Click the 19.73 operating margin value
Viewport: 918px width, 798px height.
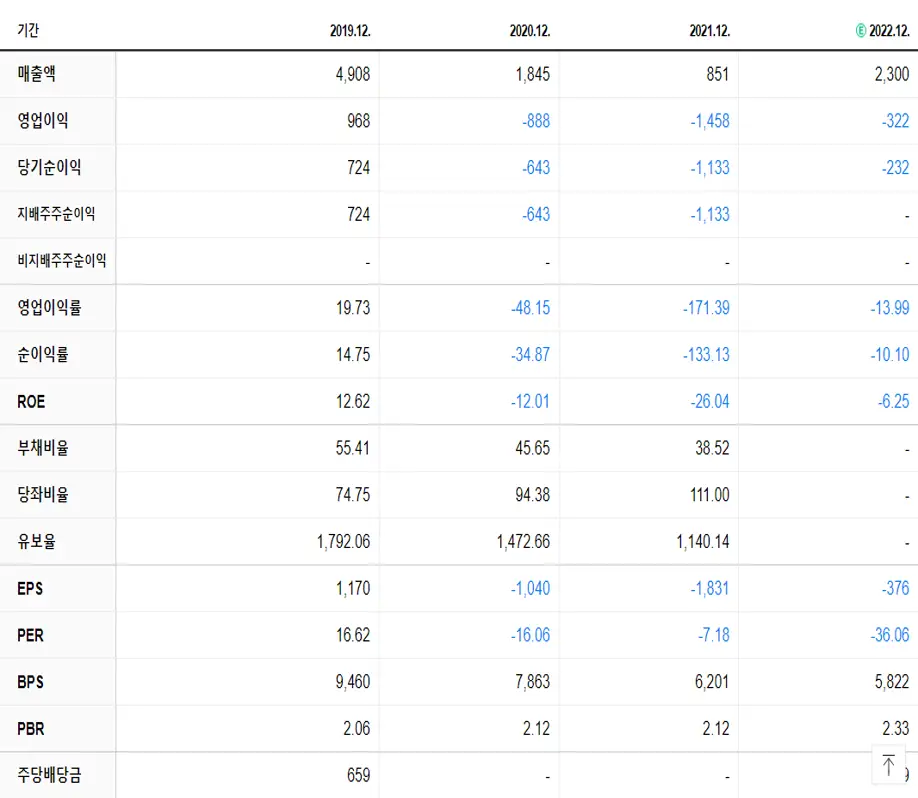[x=353, y=308]
